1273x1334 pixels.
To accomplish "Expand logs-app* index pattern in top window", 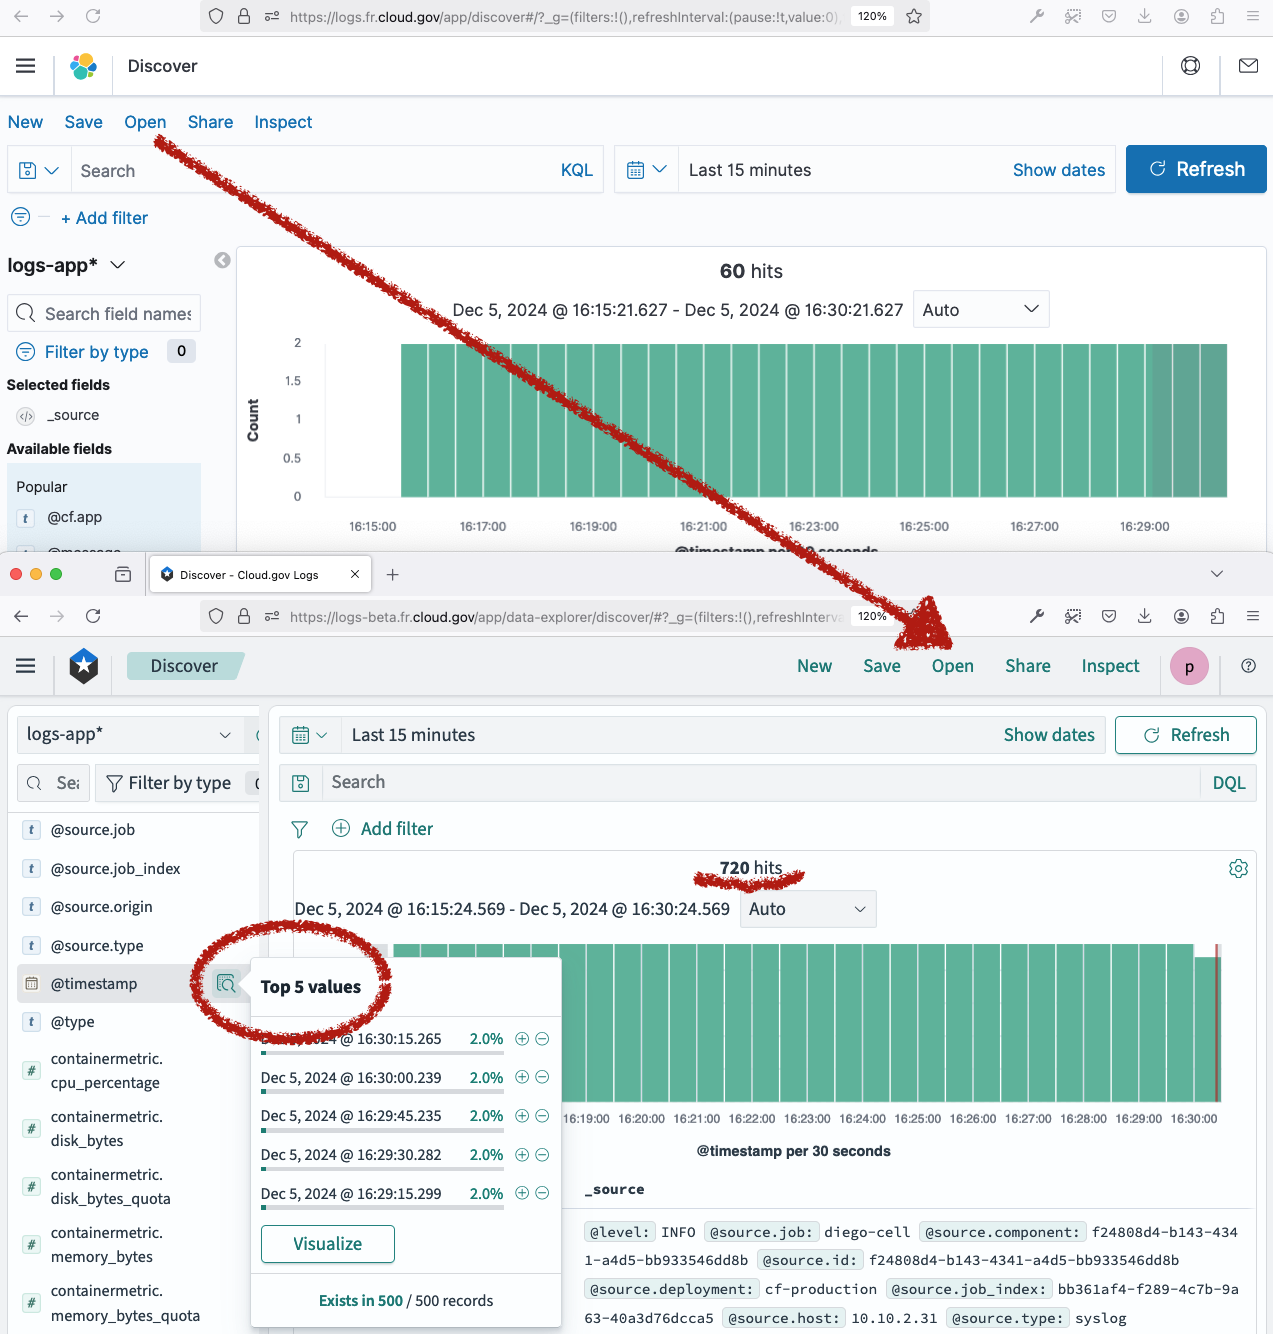I will [x=66, y=265].
